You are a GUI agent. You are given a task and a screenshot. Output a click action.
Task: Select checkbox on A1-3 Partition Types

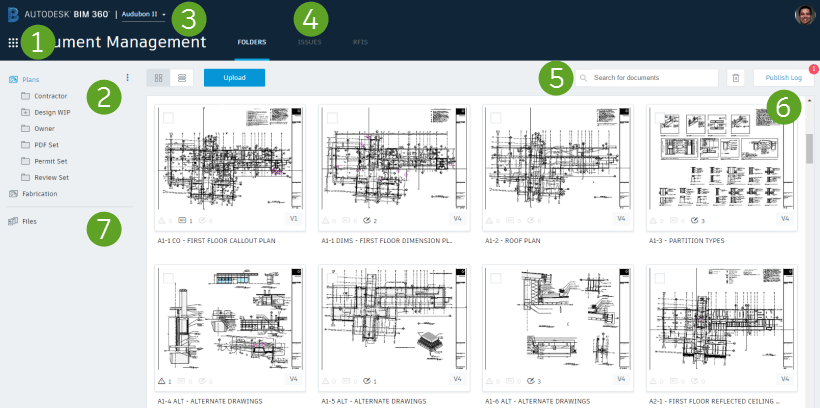point(660,118)
